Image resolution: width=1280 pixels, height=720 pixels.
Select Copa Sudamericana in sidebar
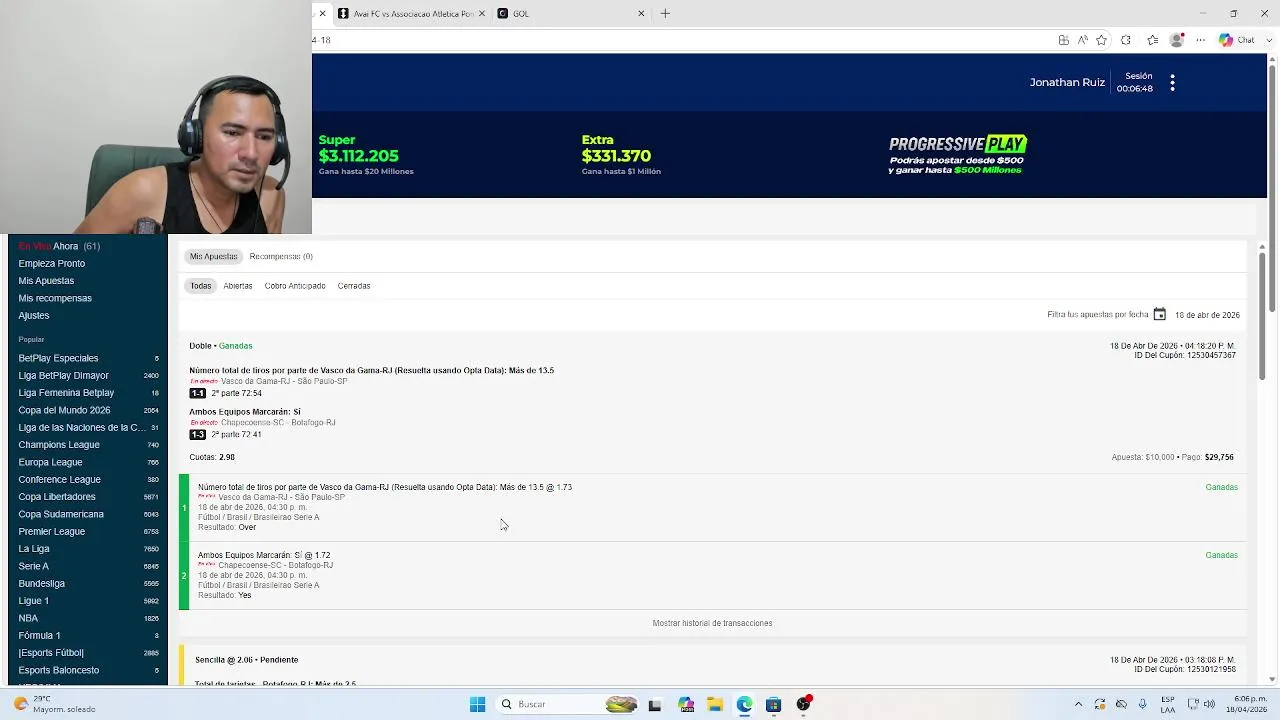(88, 514)
